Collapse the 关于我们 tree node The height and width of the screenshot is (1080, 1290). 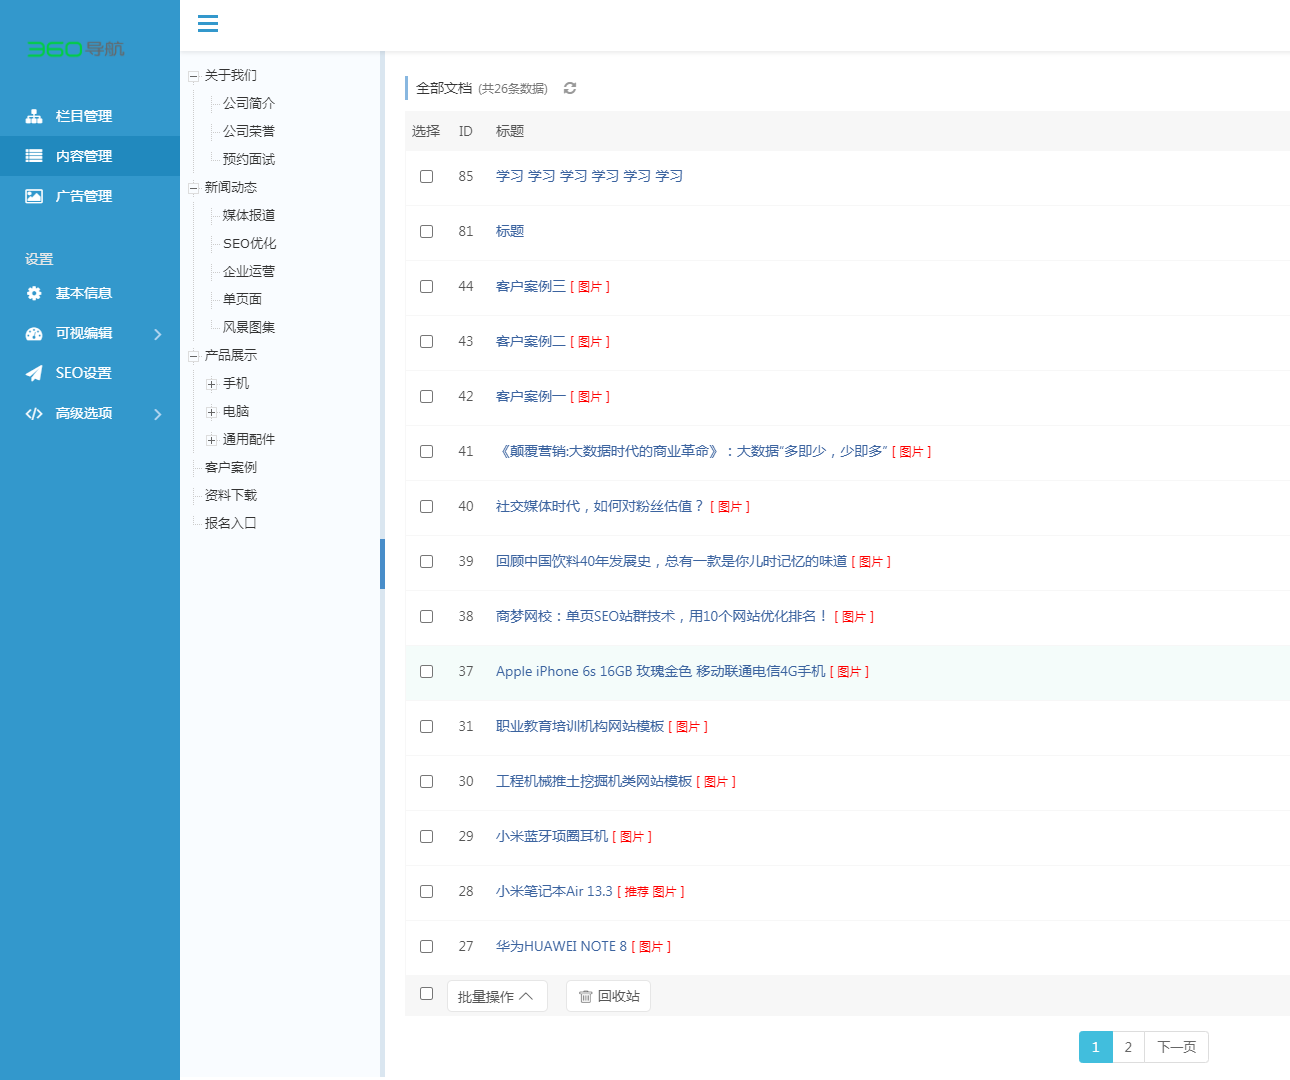coord(193,76)
